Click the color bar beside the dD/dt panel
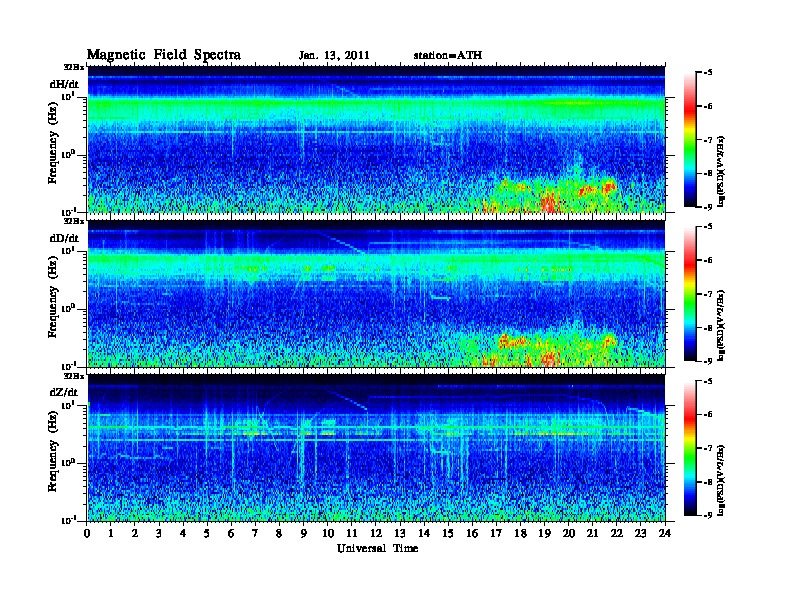792x612 pixels. click(x=690, y=294)
